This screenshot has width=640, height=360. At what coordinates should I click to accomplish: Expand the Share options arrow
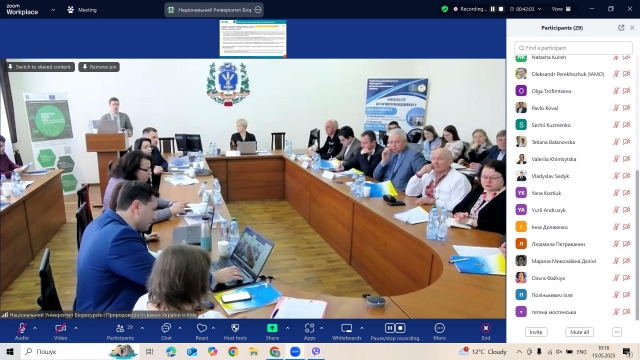[287, 328]
